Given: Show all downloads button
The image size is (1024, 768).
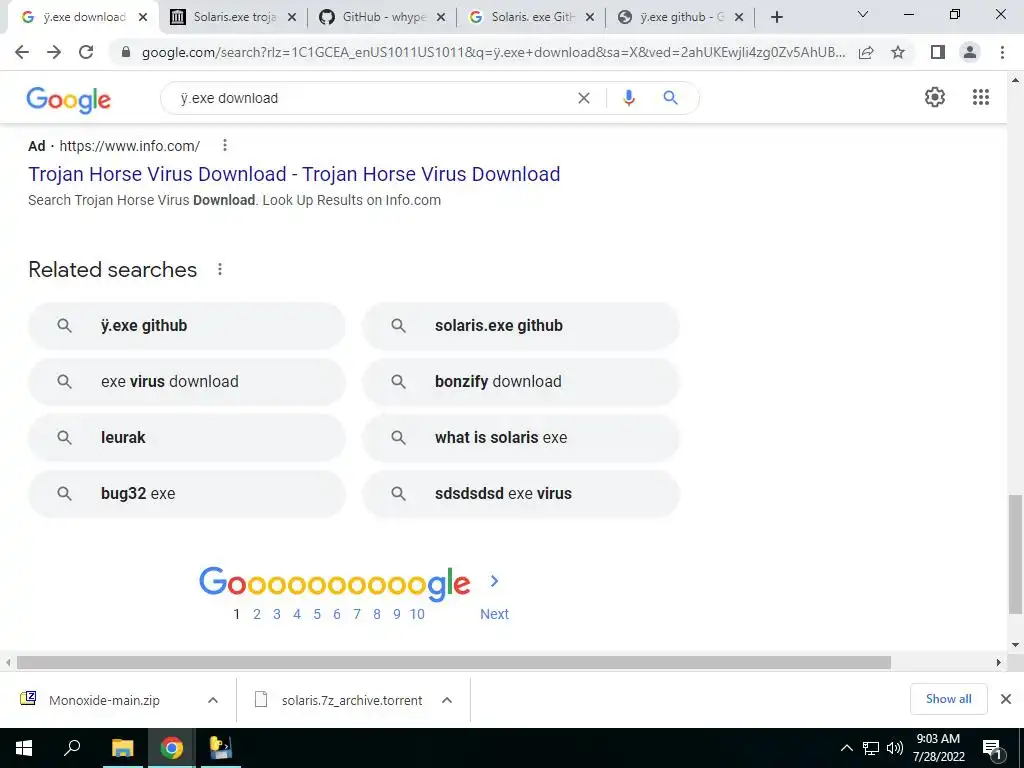Looking at the screenshot, I should click(x=948, y=699).
